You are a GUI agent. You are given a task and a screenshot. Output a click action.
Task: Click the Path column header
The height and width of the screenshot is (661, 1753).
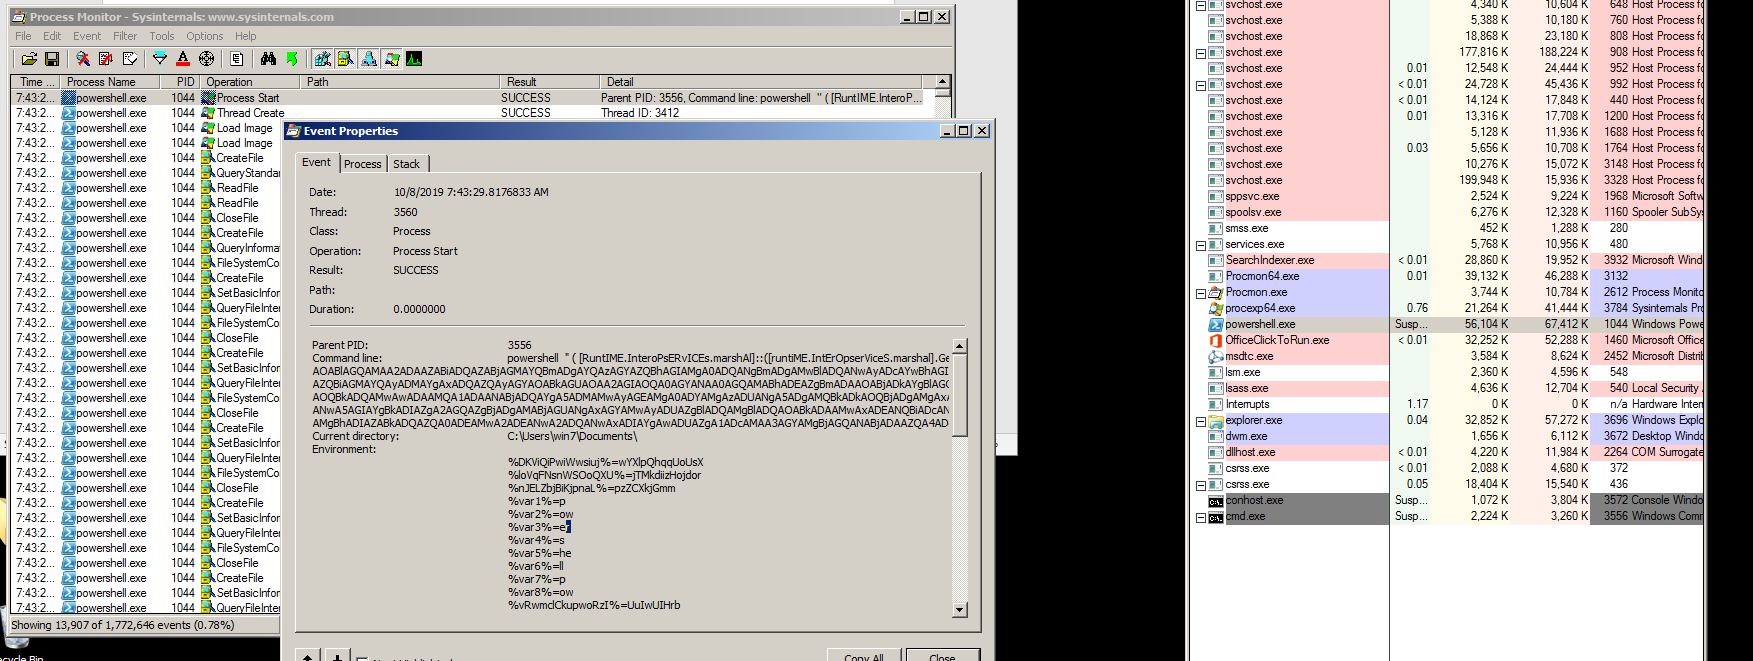(399, 82)
